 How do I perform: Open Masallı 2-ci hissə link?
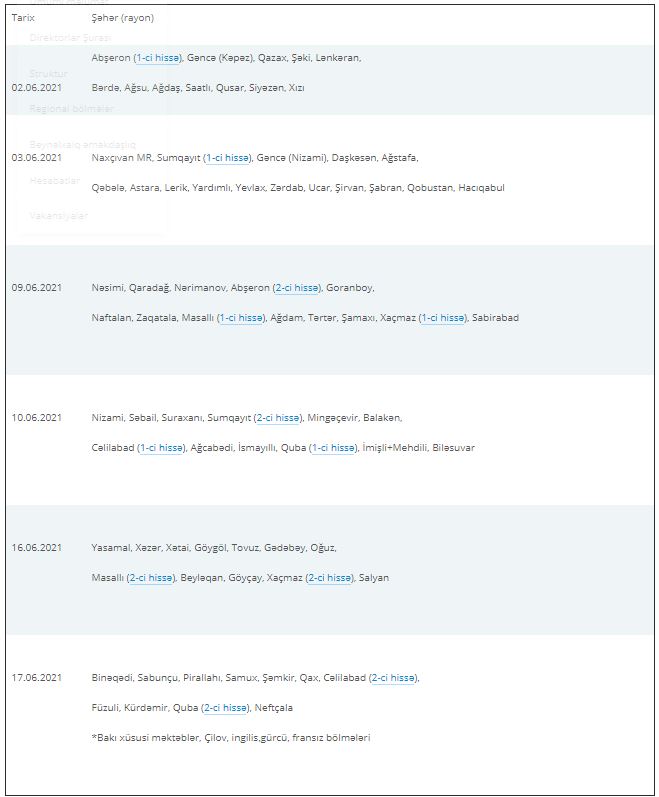tap(151, 578)
